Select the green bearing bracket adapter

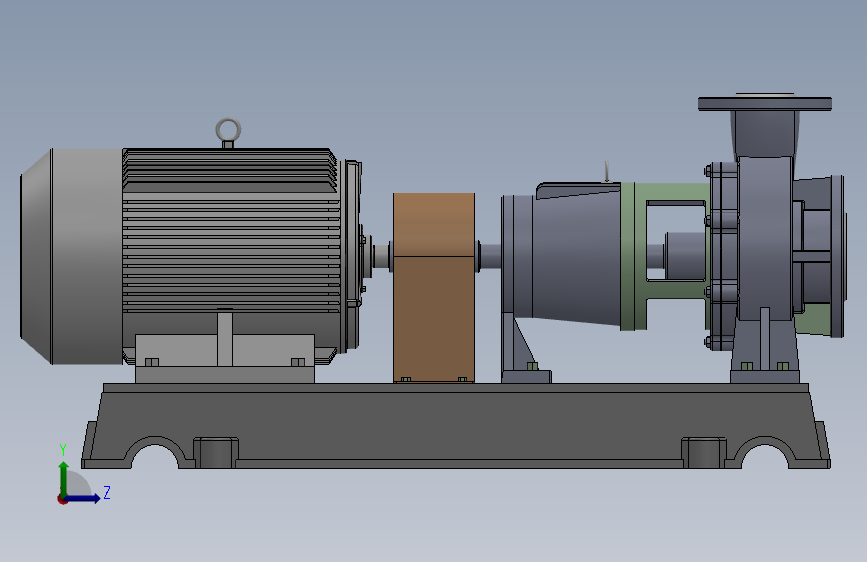coord(633,256)
